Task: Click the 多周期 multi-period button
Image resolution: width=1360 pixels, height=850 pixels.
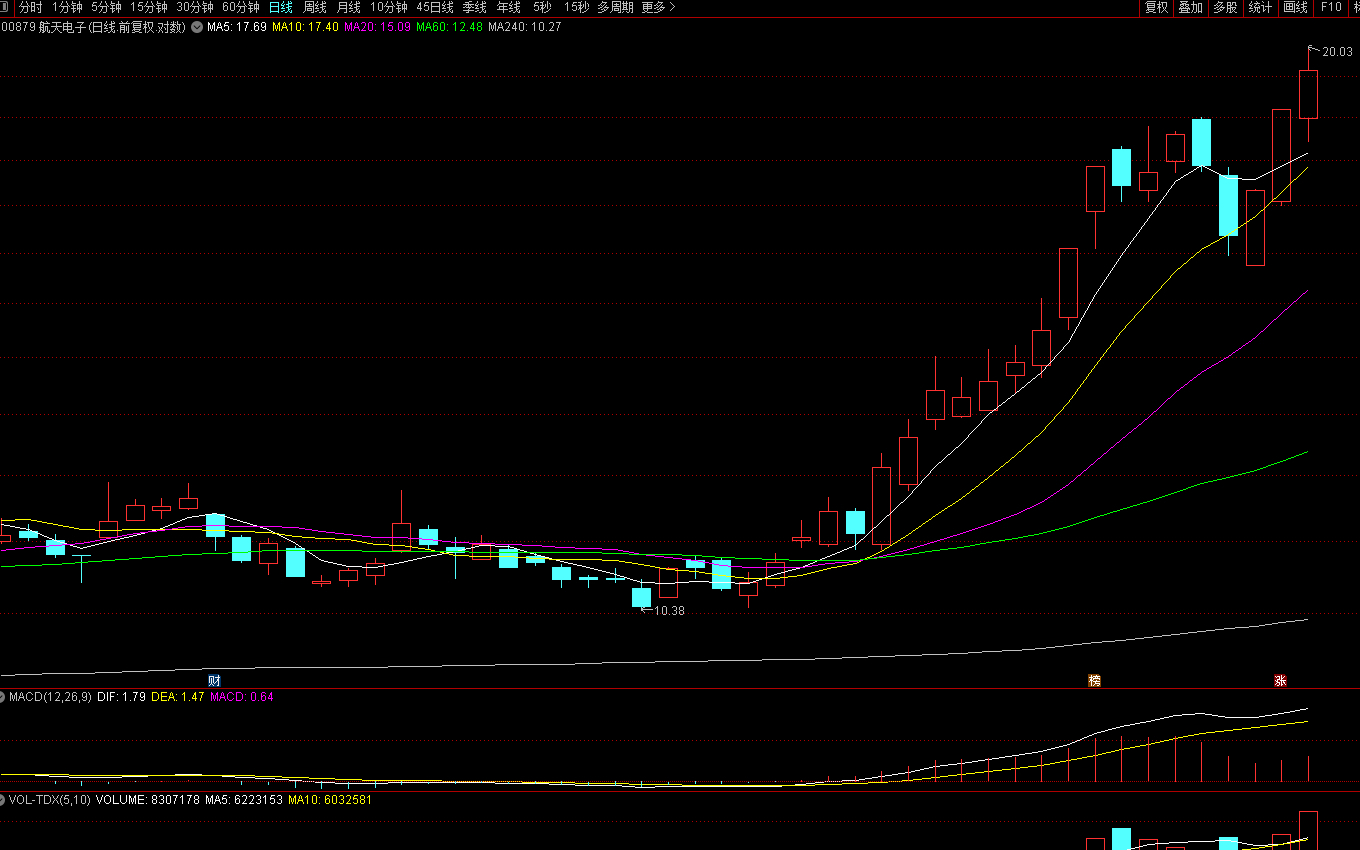Action: 615,7
